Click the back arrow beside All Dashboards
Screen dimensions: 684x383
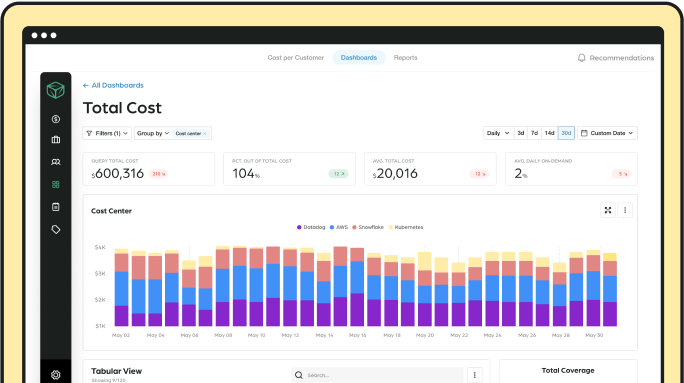(x=86, y=85)
